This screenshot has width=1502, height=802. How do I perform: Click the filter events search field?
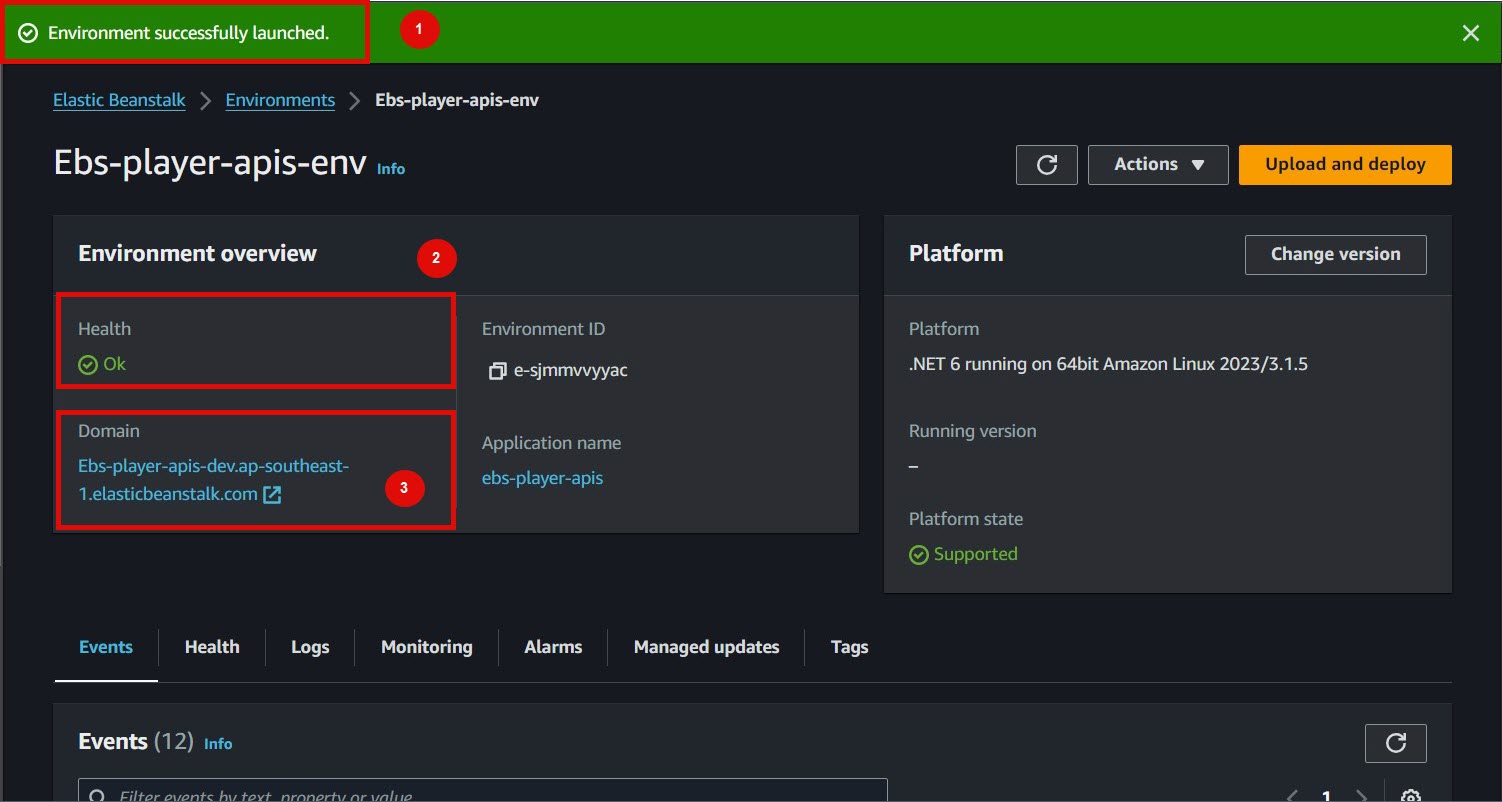pos(483,790)
